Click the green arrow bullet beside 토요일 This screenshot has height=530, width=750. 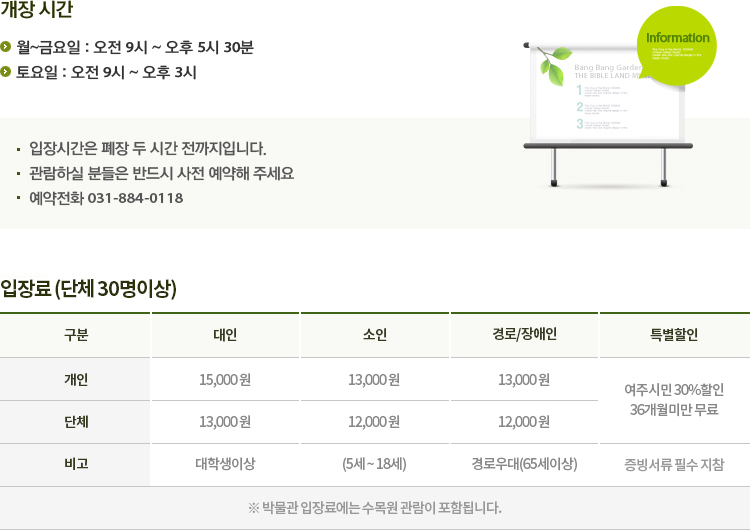pos(7,72)
